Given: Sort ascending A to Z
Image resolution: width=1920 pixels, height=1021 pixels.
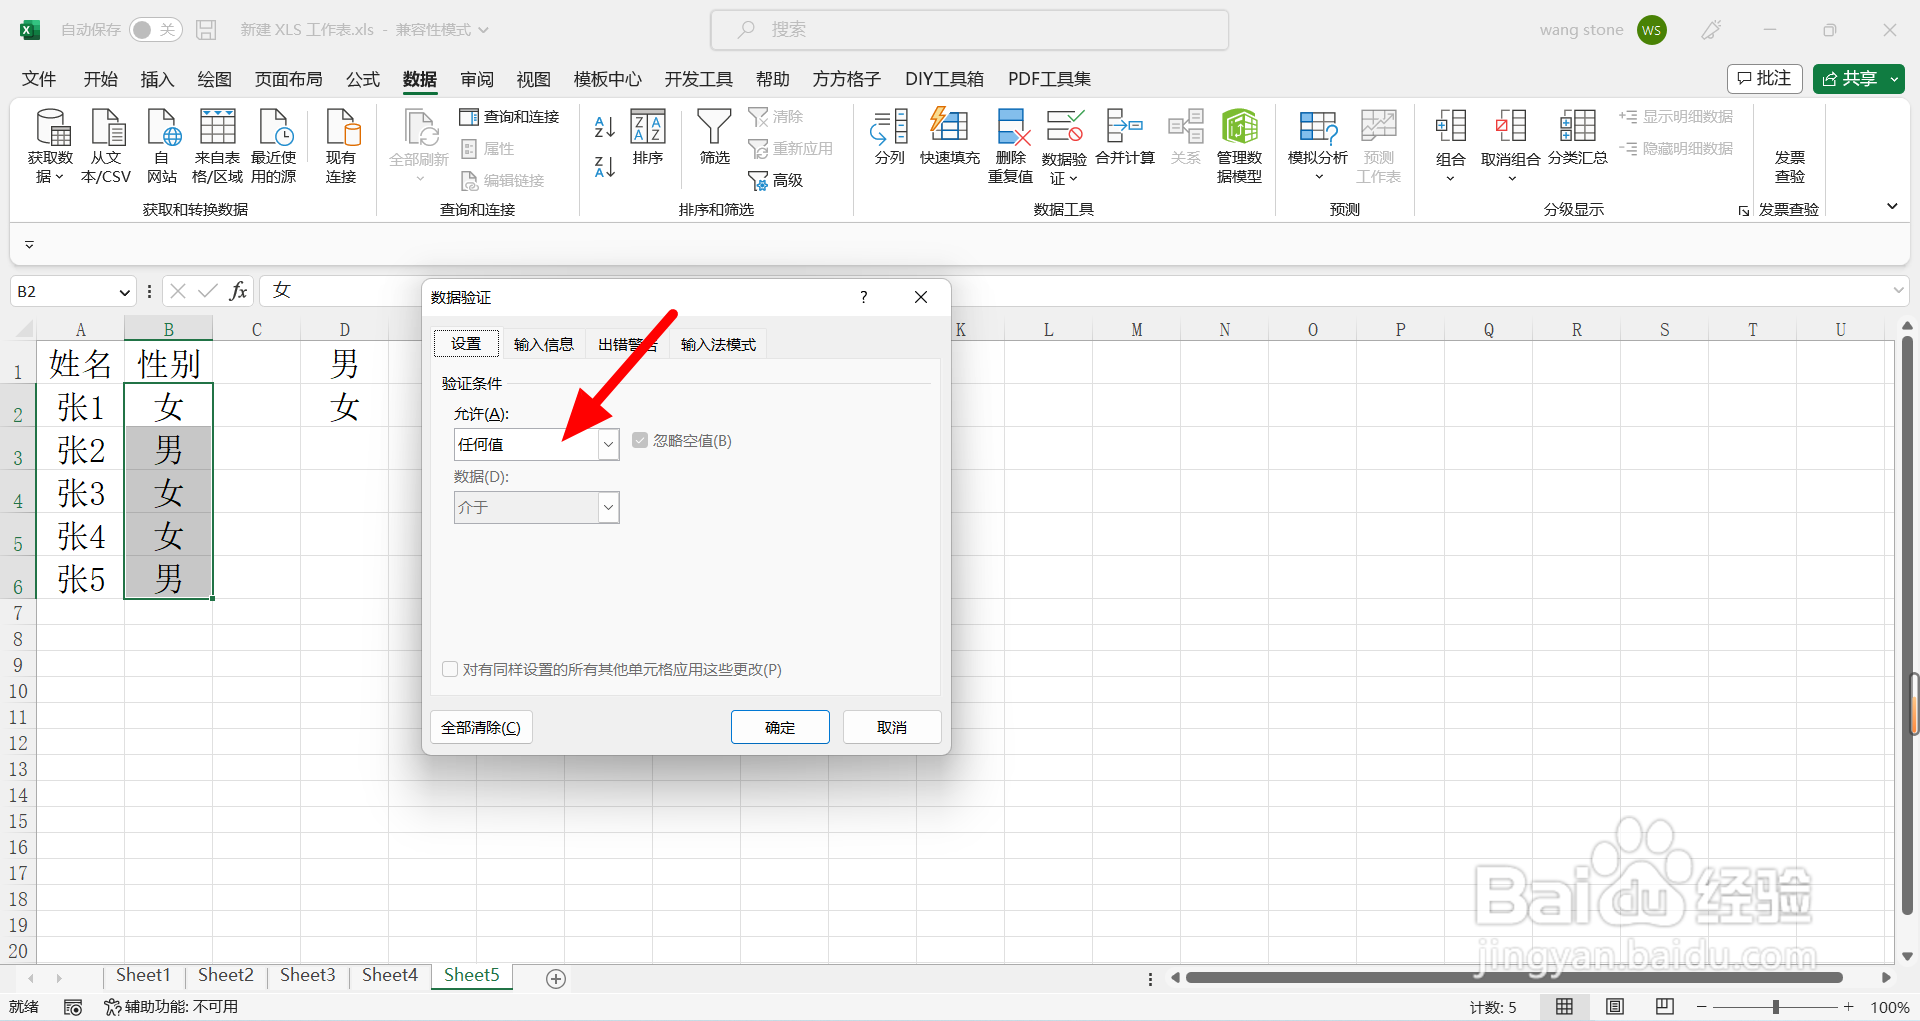Looking at the screenshot, I should click(604, 127).
